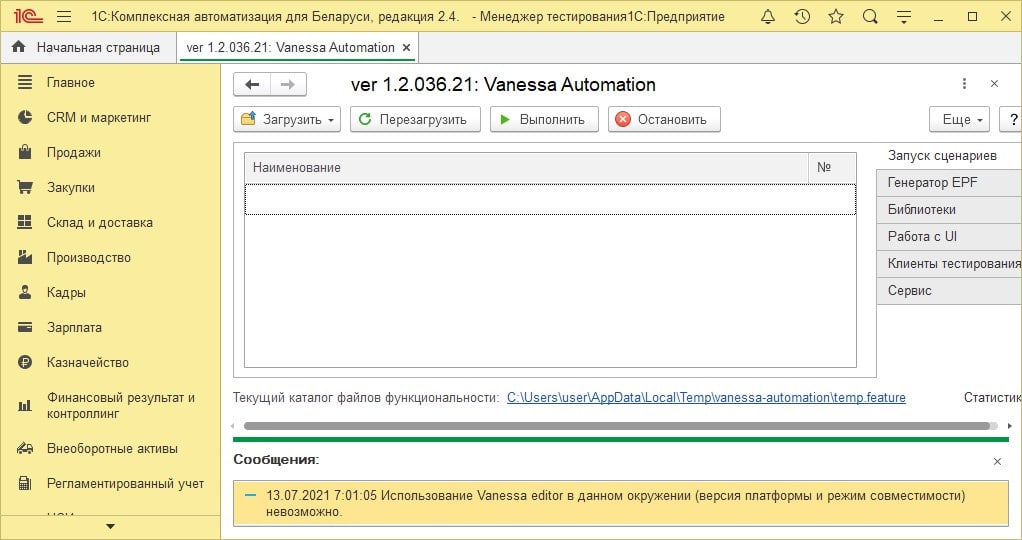Open notifications bell icon
Screen dimensions: 1022x540
768,17
